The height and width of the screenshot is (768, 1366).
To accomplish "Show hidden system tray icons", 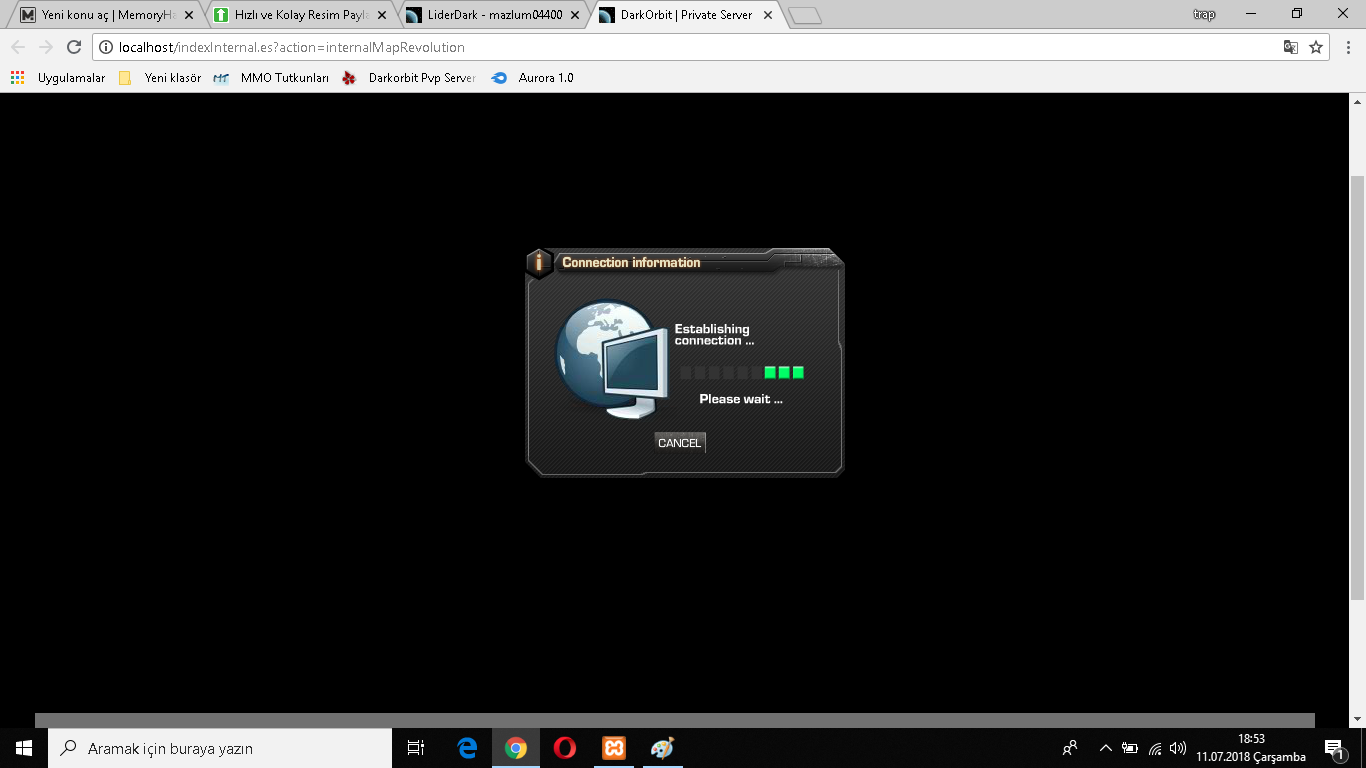I will 1105,748.
